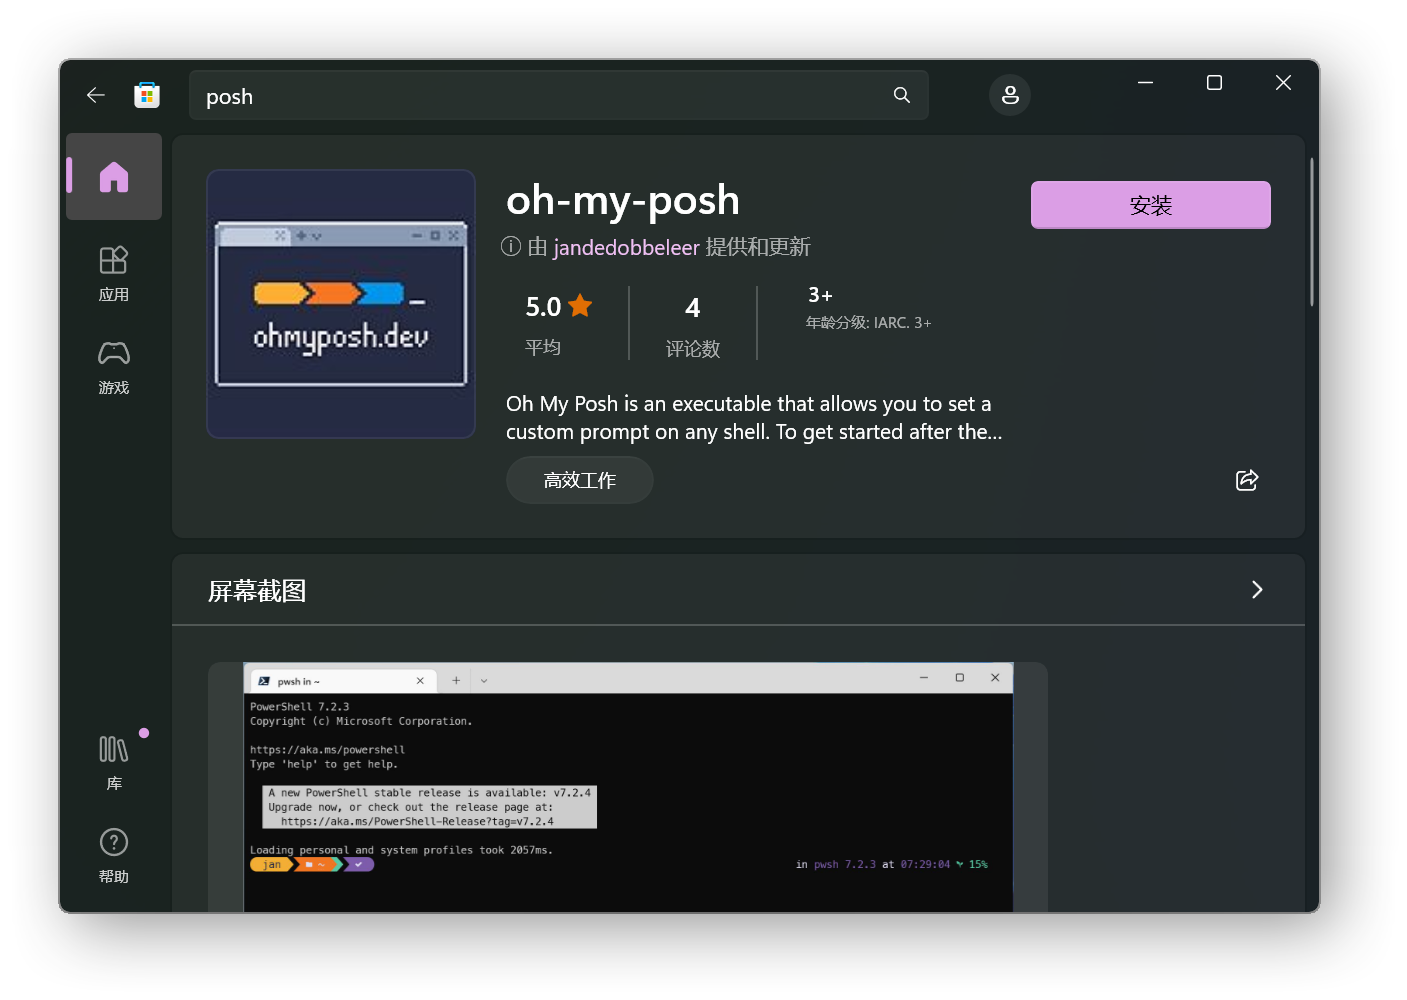Install oh-my-posh with 安装 button

click(1150, 205)
